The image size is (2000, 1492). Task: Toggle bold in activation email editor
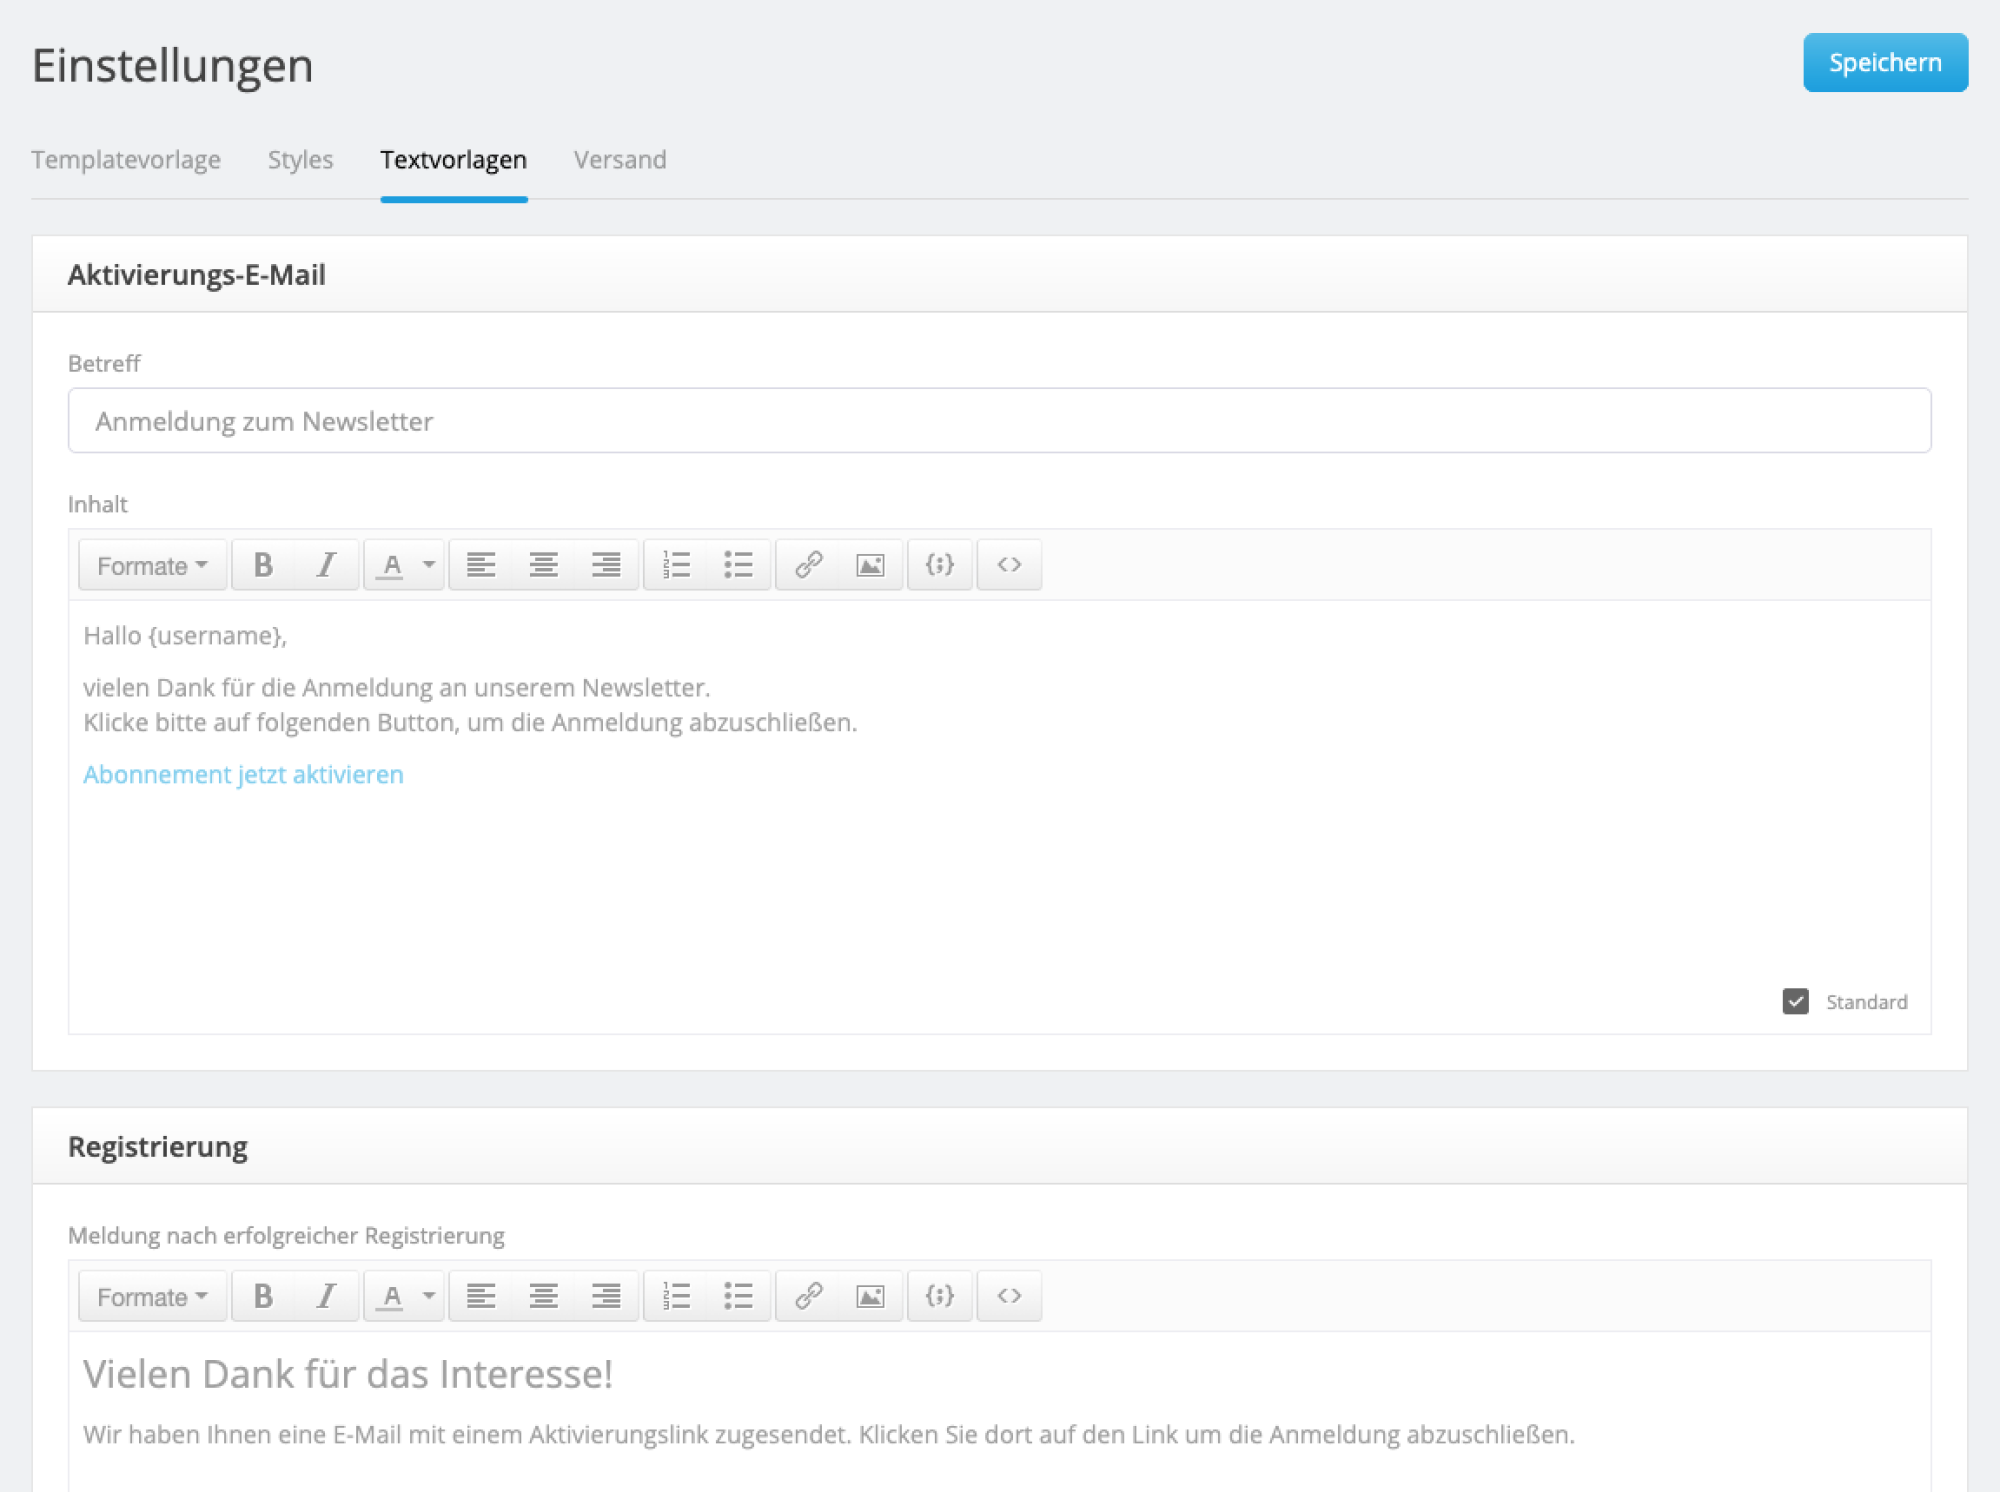click(x=263, y=565)
